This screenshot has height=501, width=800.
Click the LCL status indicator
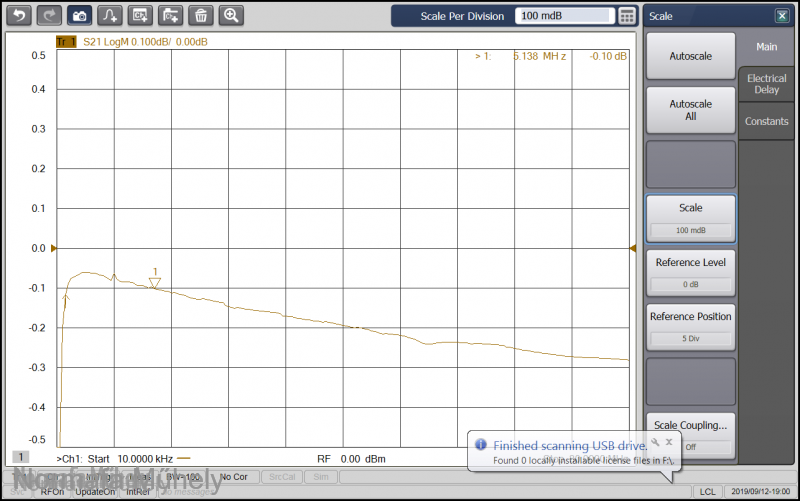coord(707,492)
